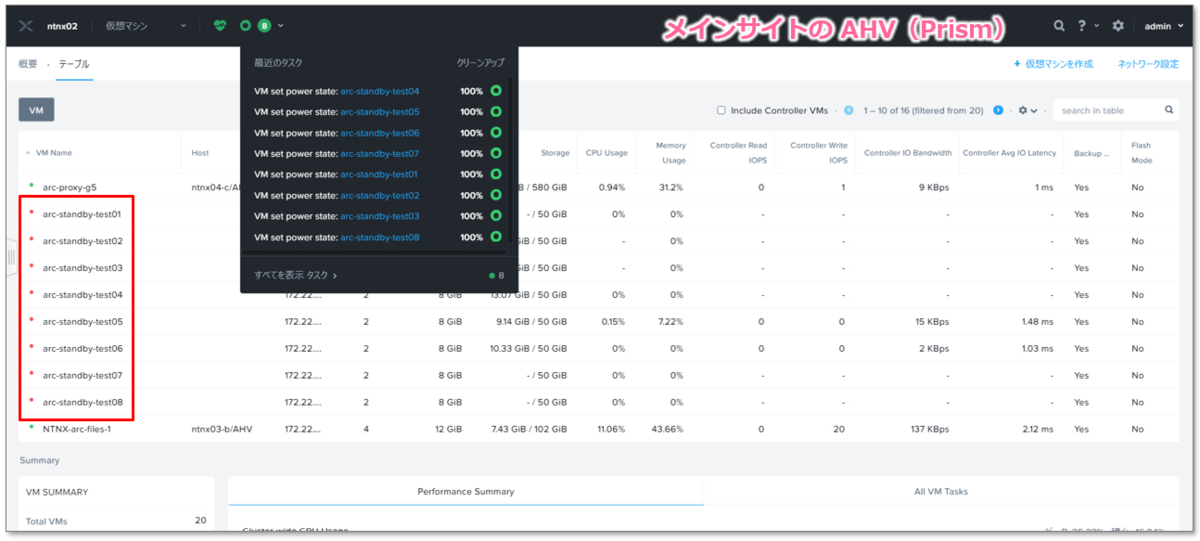The height and width of the screenshot is (541, 1200).
Task: Open the help question mark menu
Action: [1087, 25]
